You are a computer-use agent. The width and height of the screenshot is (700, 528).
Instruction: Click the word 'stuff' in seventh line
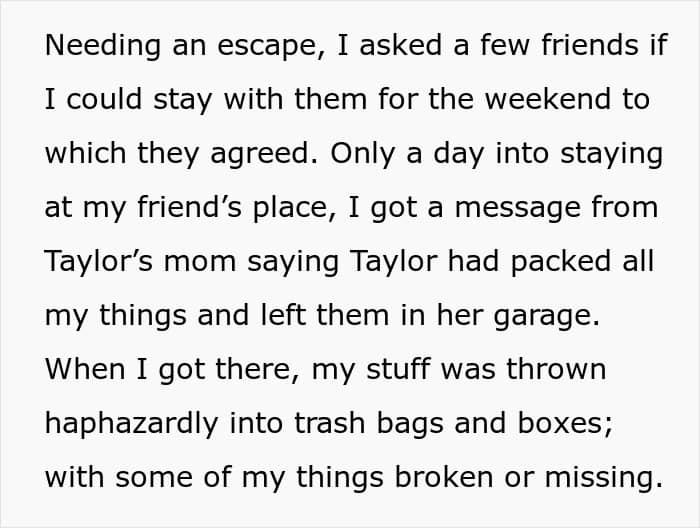[398, 369]
